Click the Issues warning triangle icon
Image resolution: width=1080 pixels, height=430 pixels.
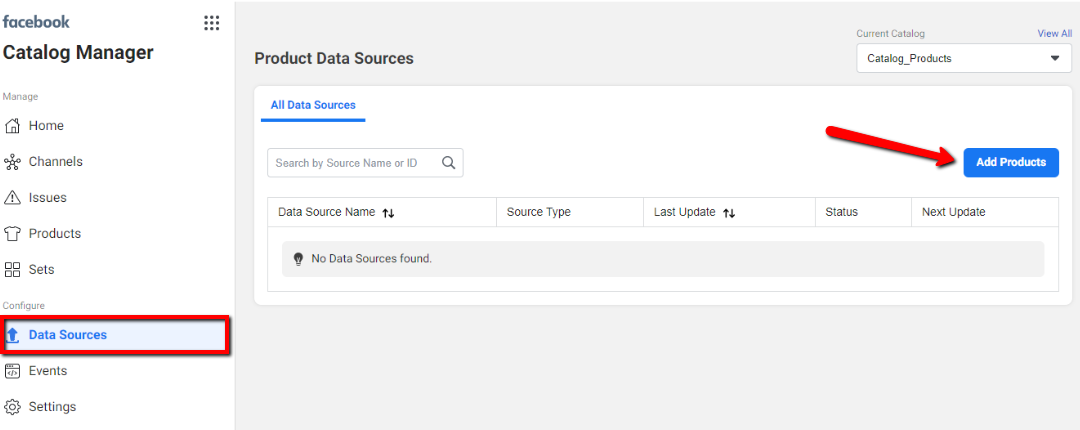13,198
